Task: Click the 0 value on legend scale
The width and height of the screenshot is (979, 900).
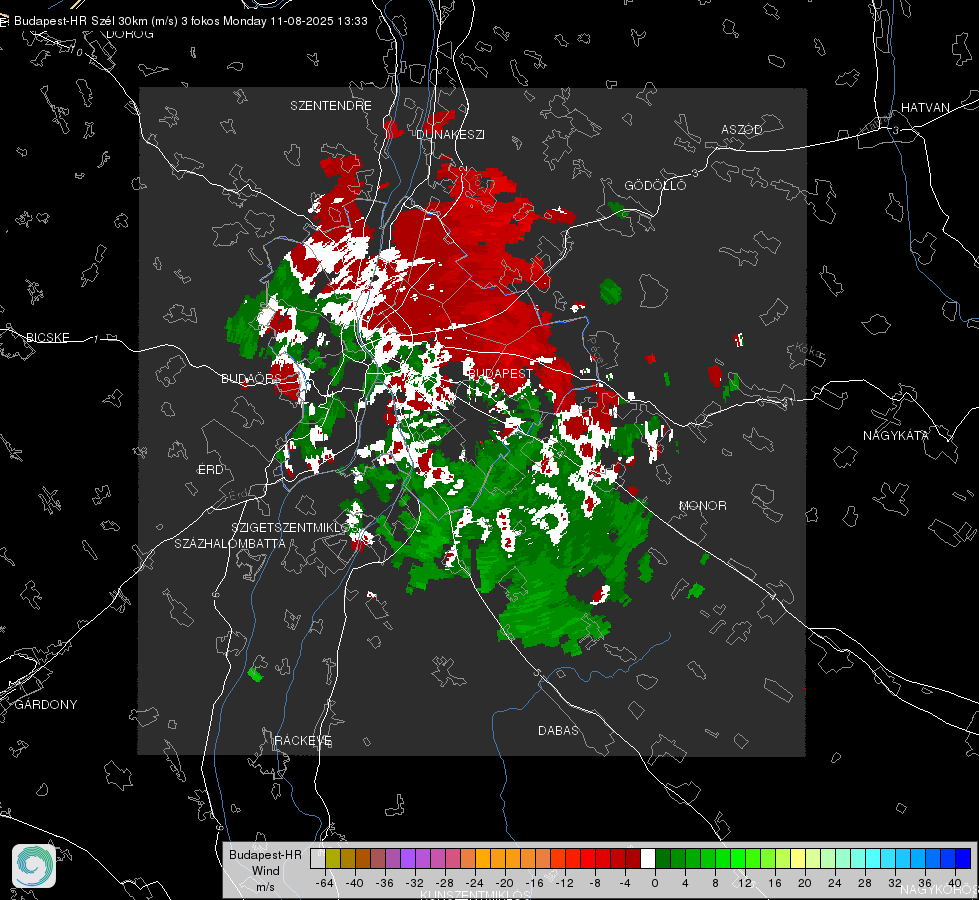Action: click(654, 883)
